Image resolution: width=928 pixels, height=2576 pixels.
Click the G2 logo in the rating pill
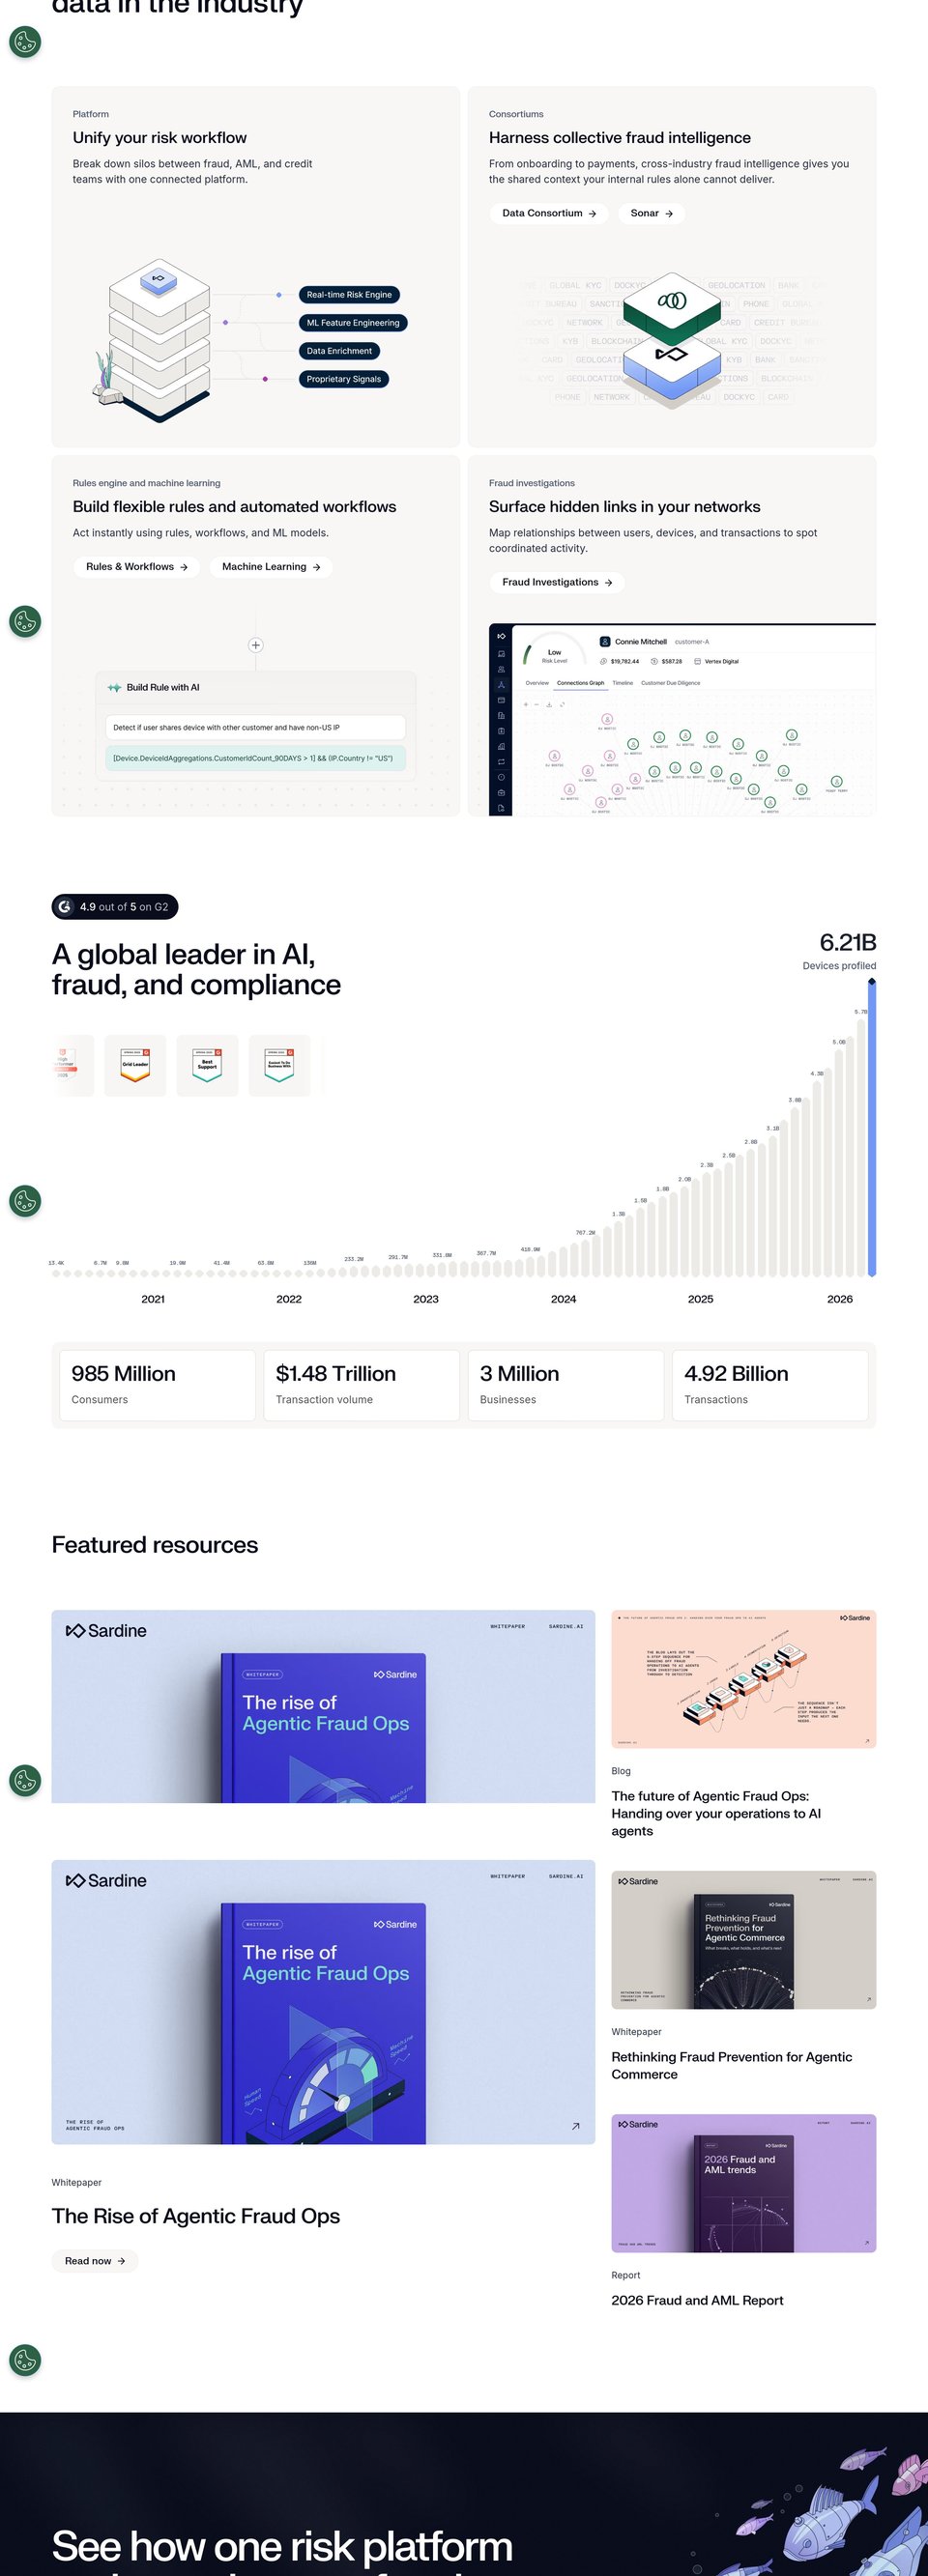coord(65,907)
